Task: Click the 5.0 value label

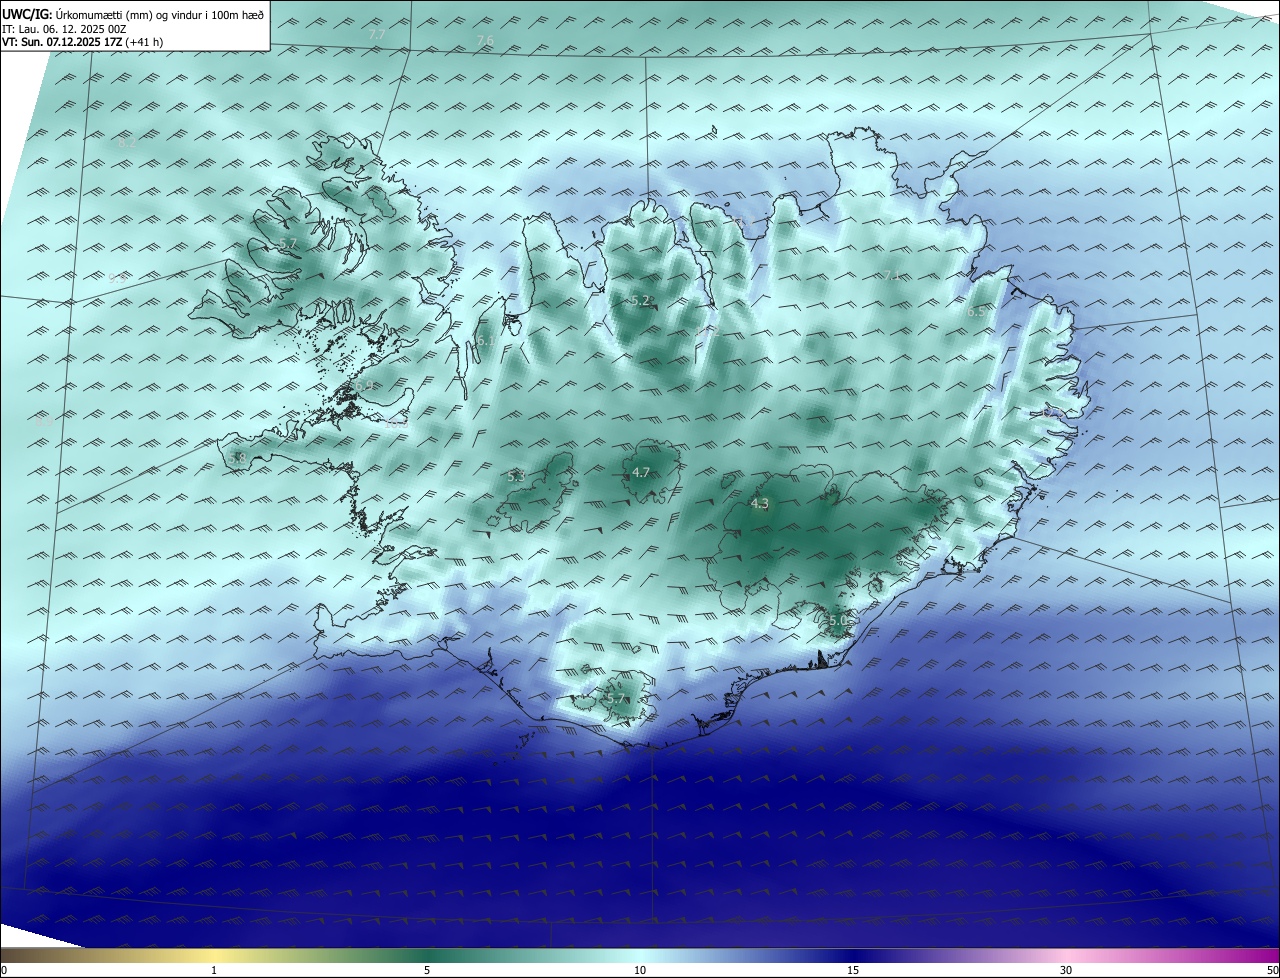Action: point(838,621)
